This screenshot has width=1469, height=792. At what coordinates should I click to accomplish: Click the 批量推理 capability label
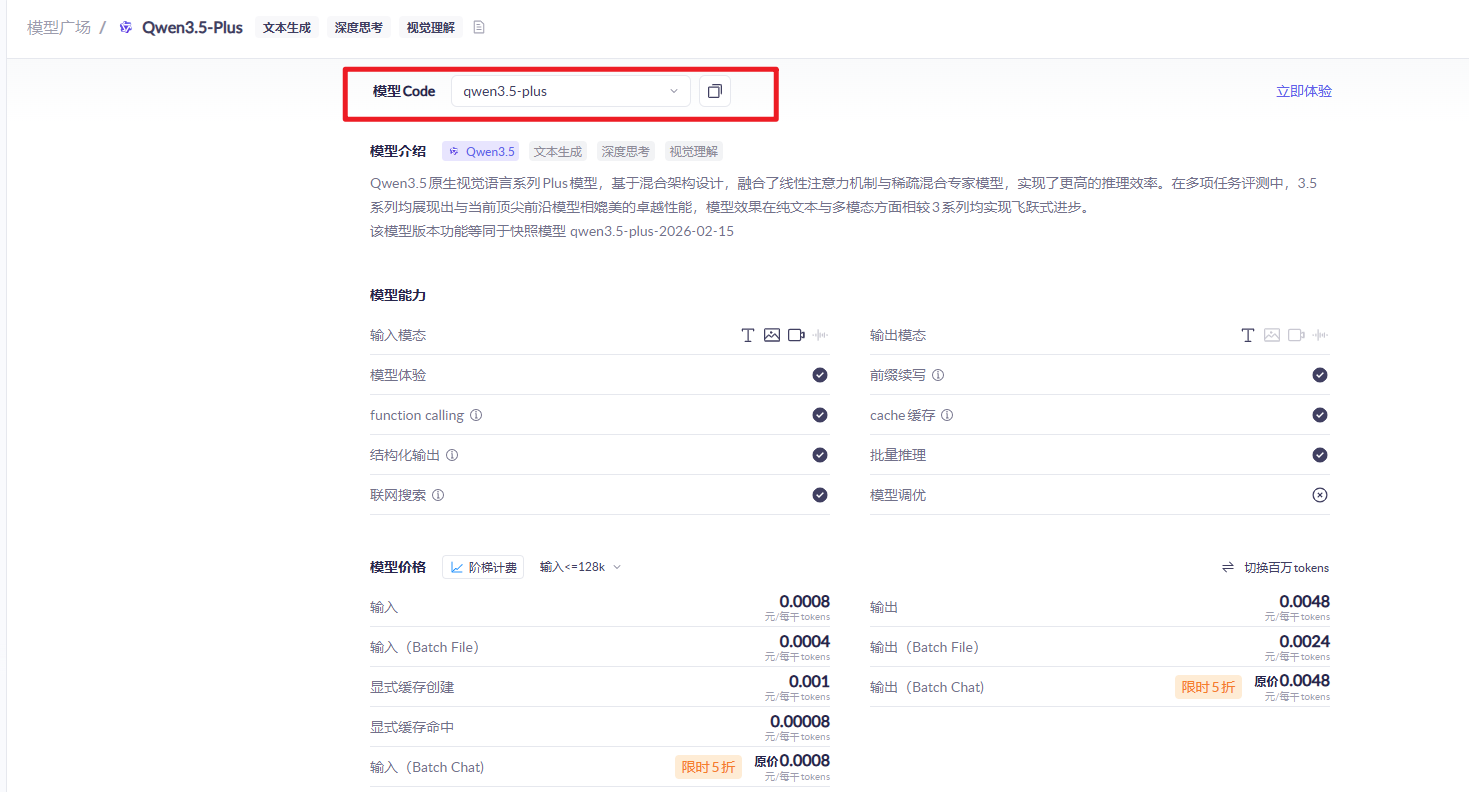[898, 455]
